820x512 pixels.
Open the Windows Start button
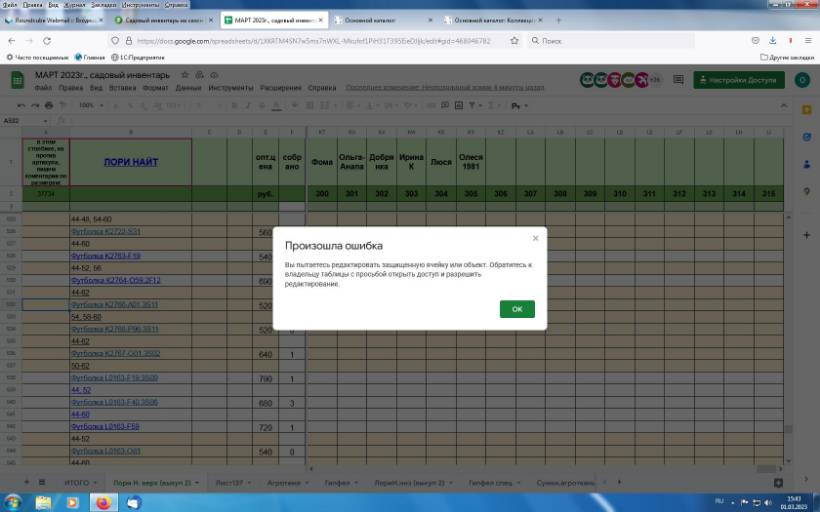click(x=14, y=501)
